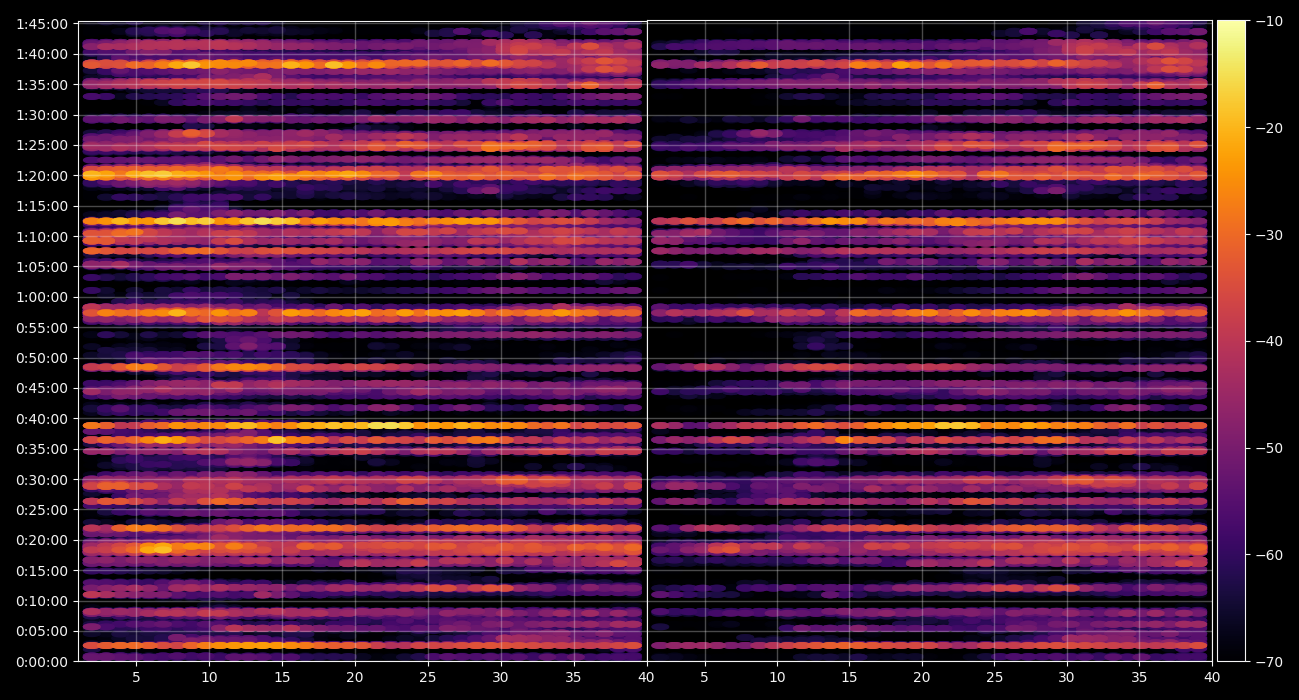Viewport: 1299px width, 700px height.
Task: Click x-axis tick 5 under left heatmap
Action: (x=136, y=678)
